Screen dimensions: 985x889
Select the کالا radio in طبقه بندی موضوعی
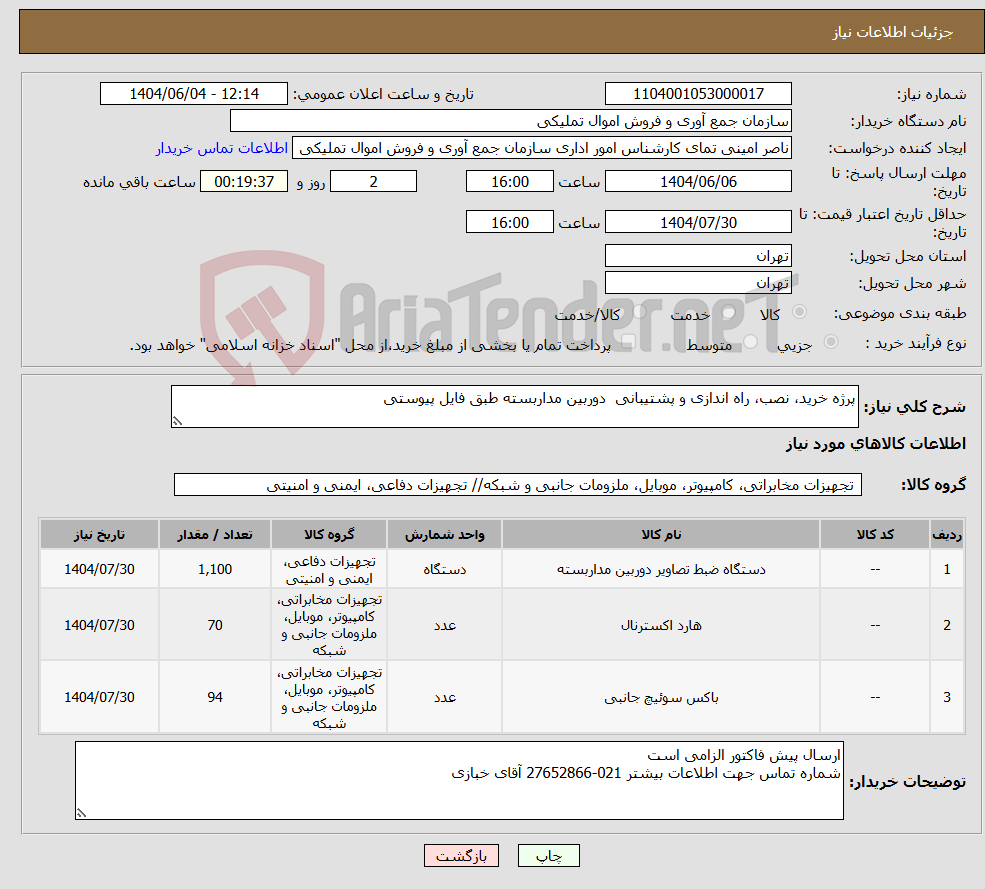pyautogui.click(x=800, y=311)
